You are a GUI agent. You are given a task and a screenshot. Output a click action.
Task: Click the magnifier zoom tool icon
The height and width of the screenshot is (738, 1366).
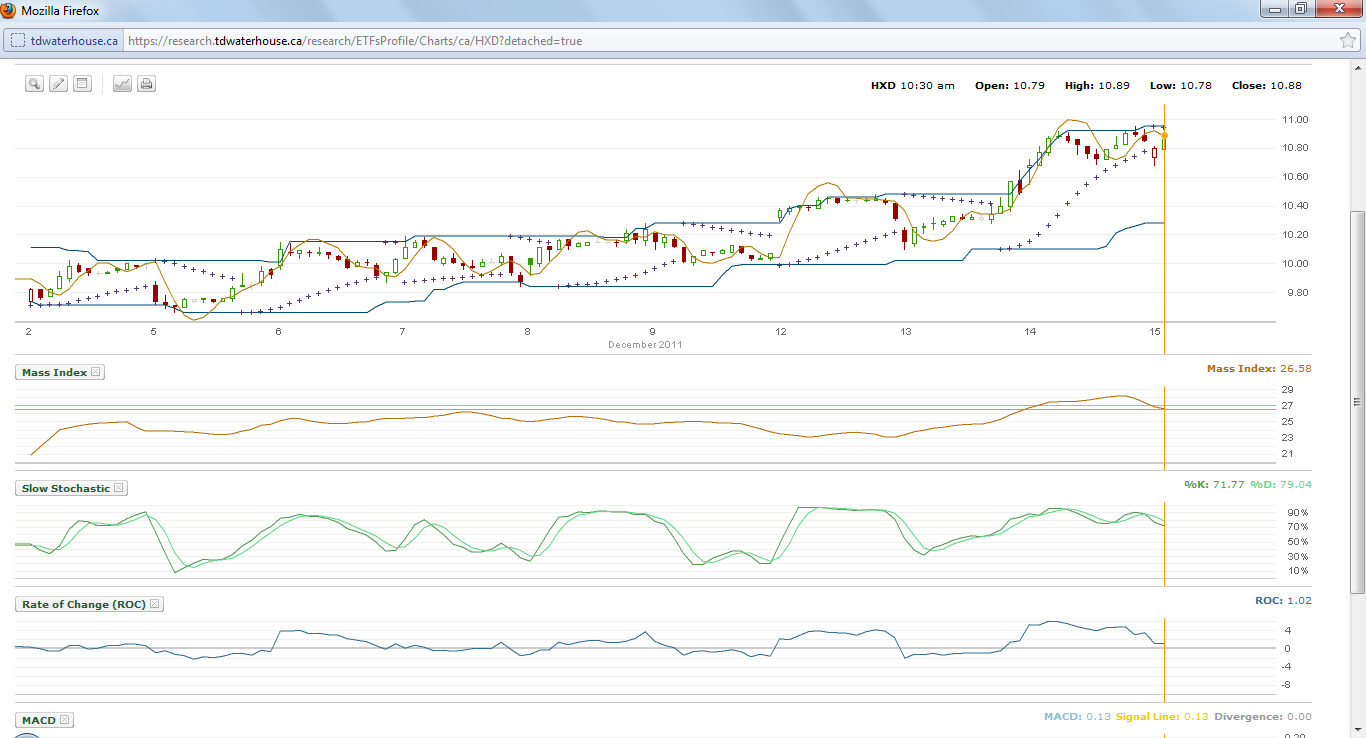34,84
